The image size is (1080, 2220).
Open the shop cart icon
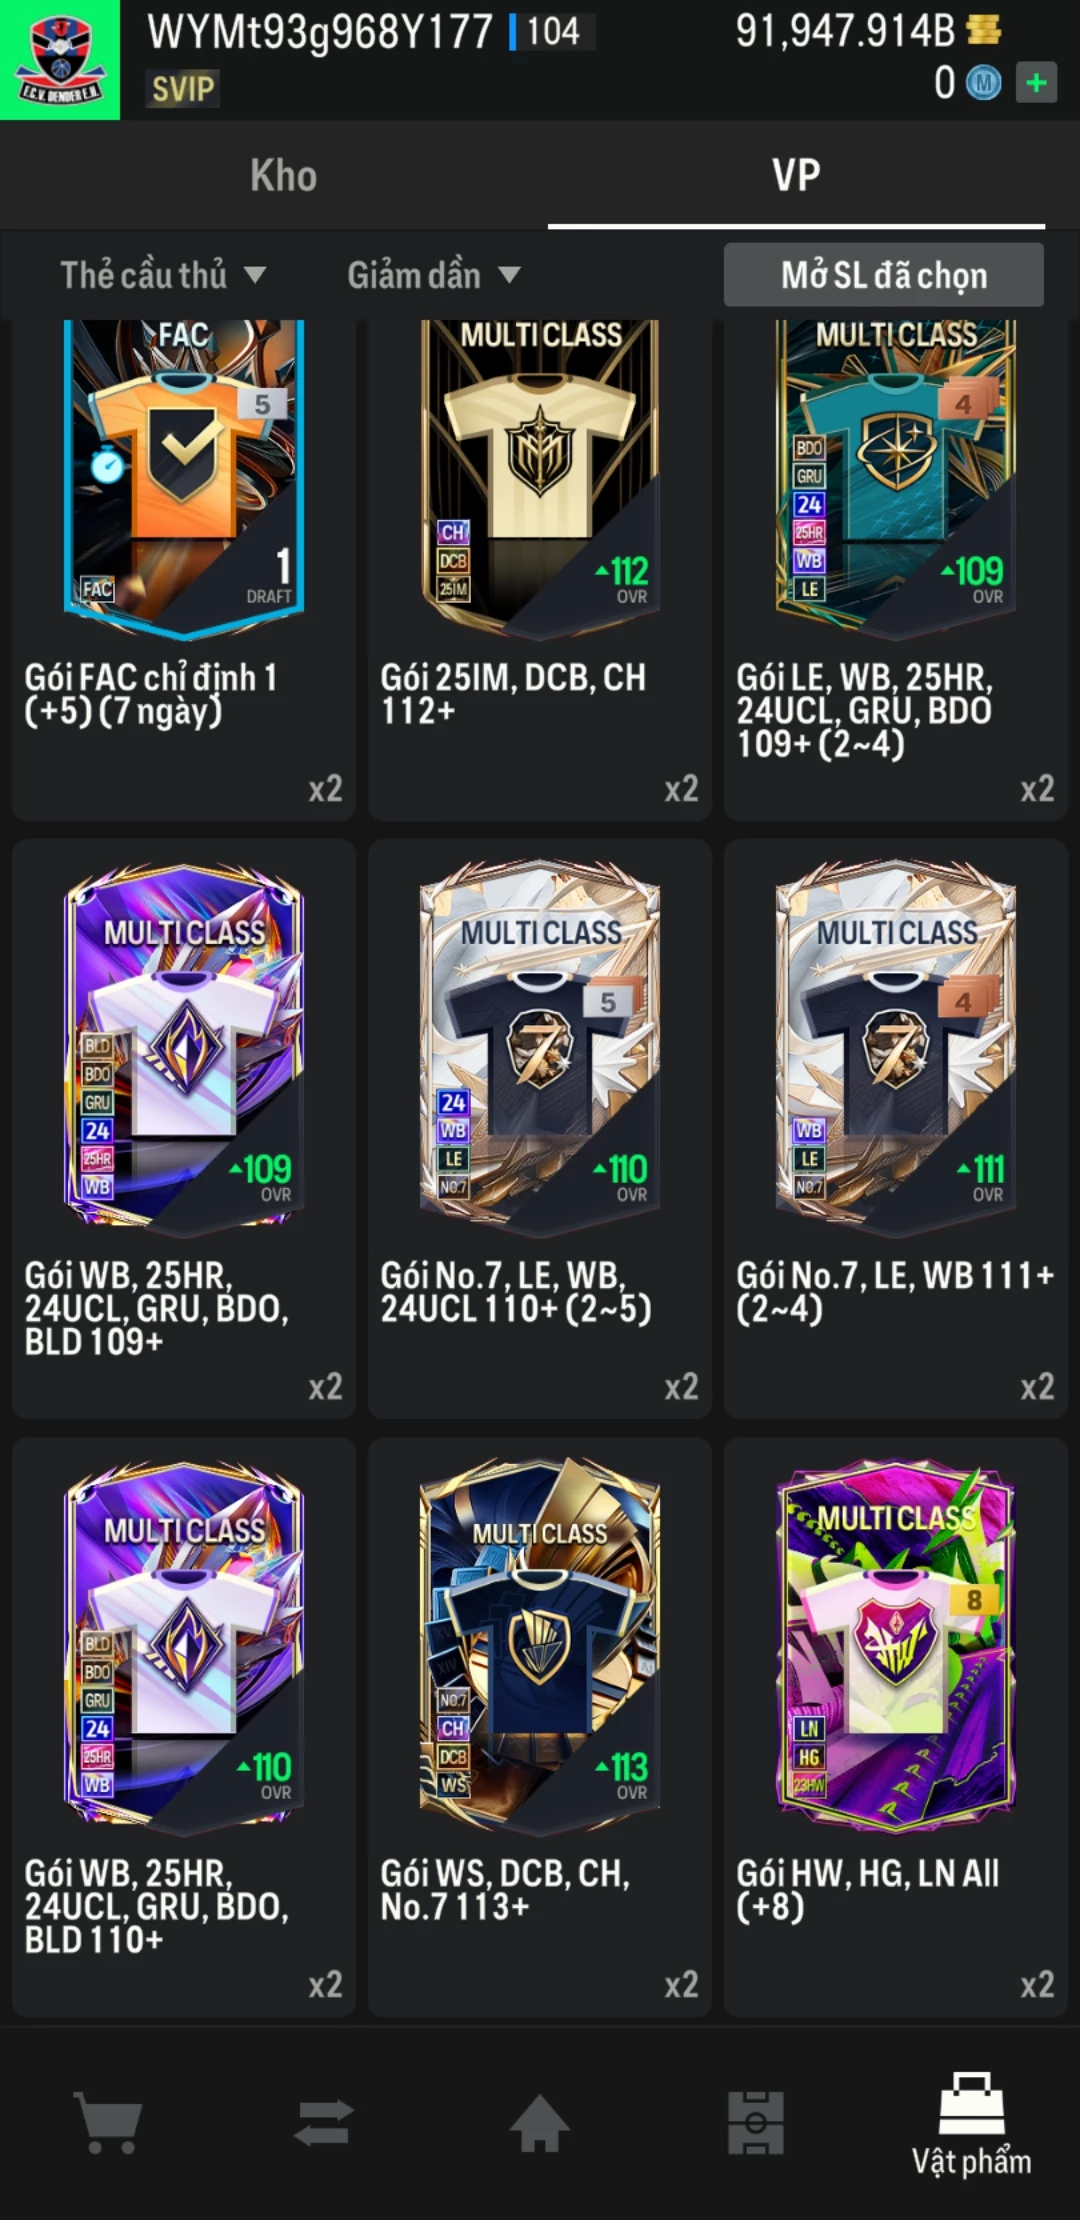[108, 2122]
